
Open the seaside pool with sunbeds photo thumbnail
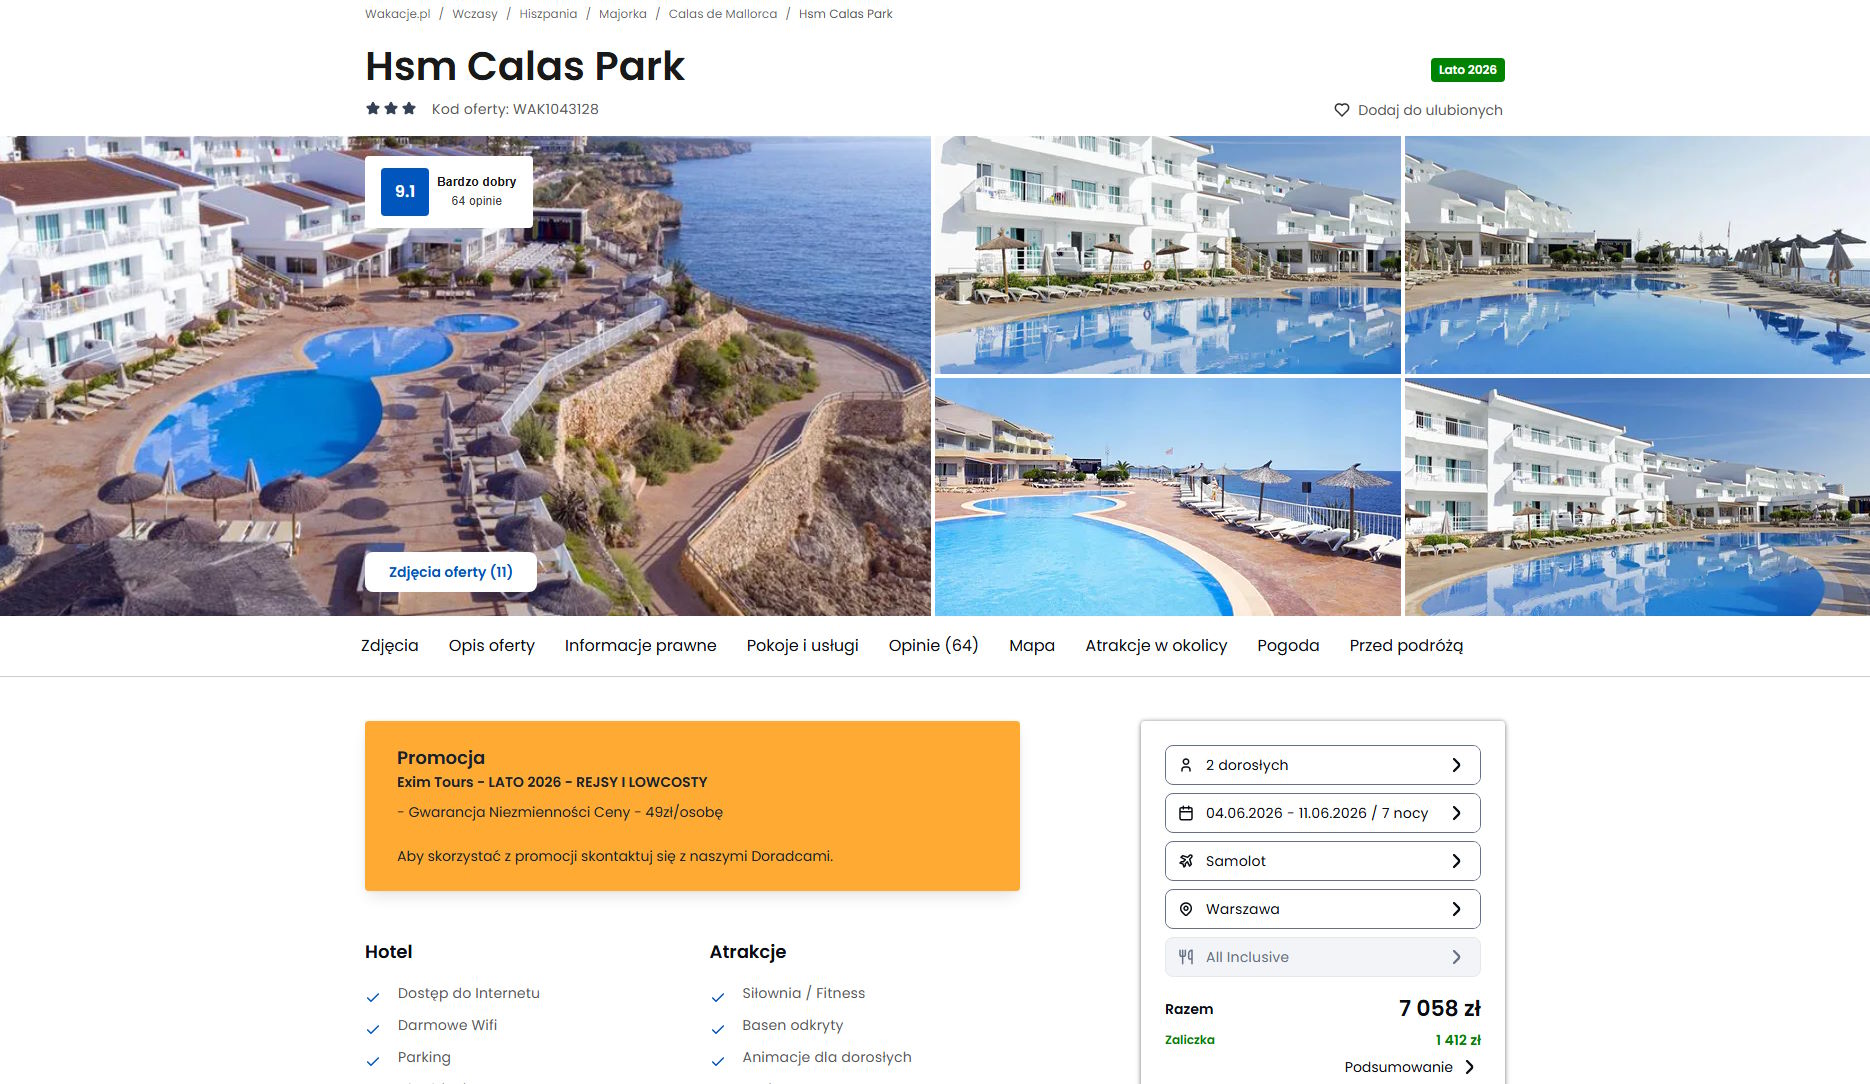pyautogui.click(x=1167, y=497)
